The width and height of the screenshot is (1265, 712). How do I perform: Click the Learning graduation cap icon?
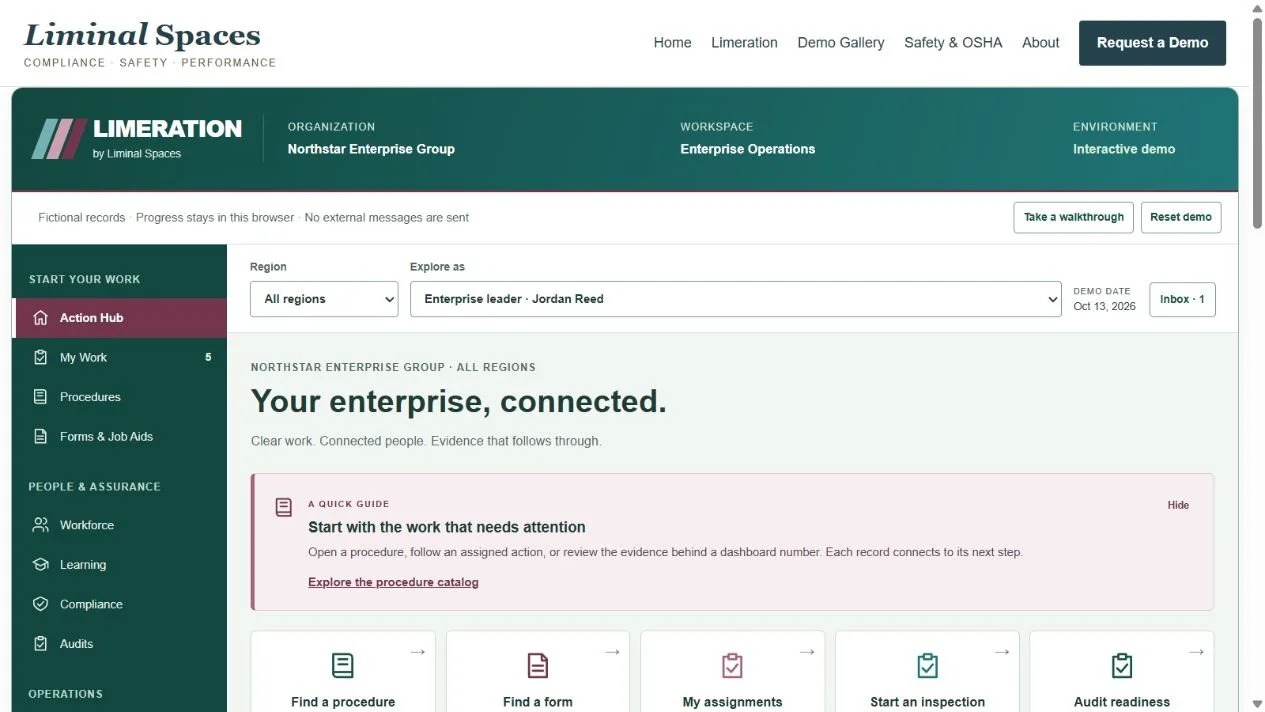click(x=40, y=565)
